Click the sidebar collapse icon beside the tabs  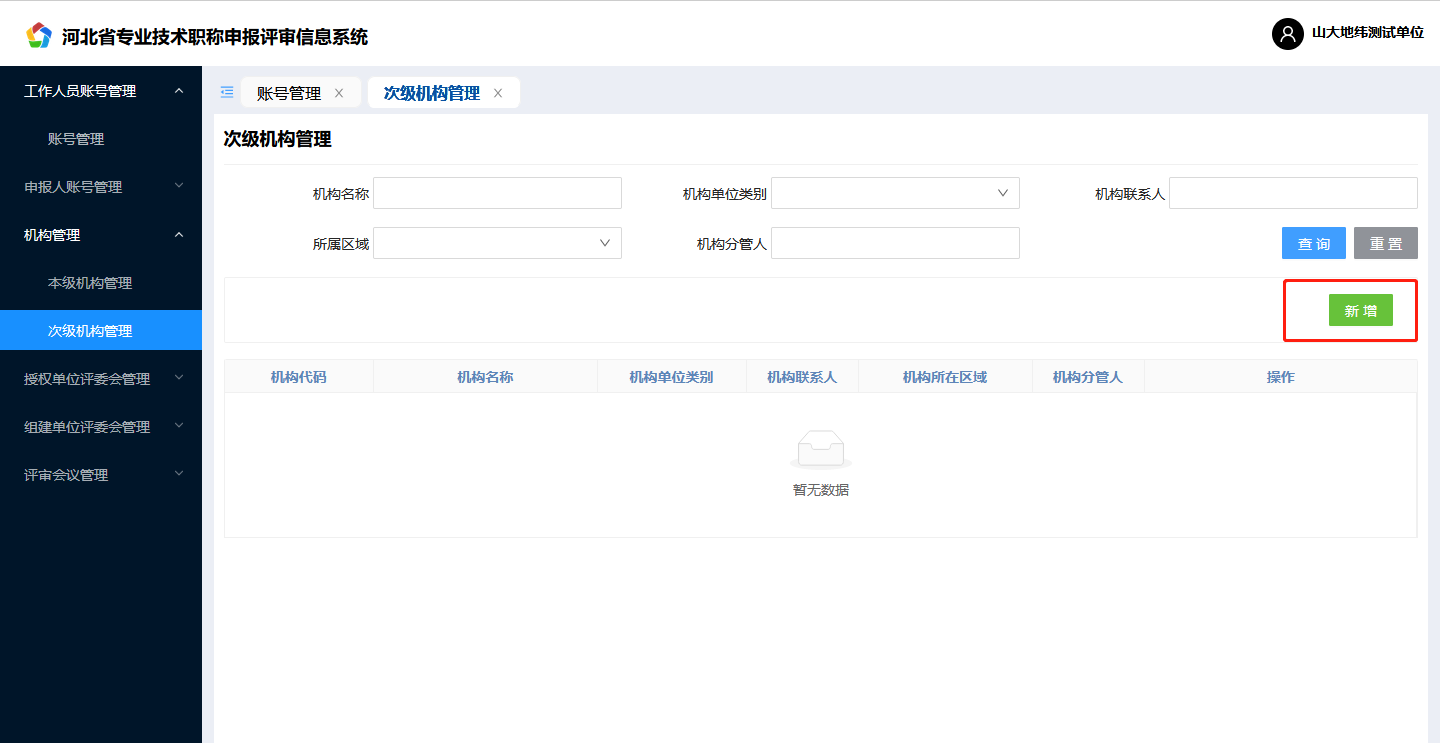point(226,92)
